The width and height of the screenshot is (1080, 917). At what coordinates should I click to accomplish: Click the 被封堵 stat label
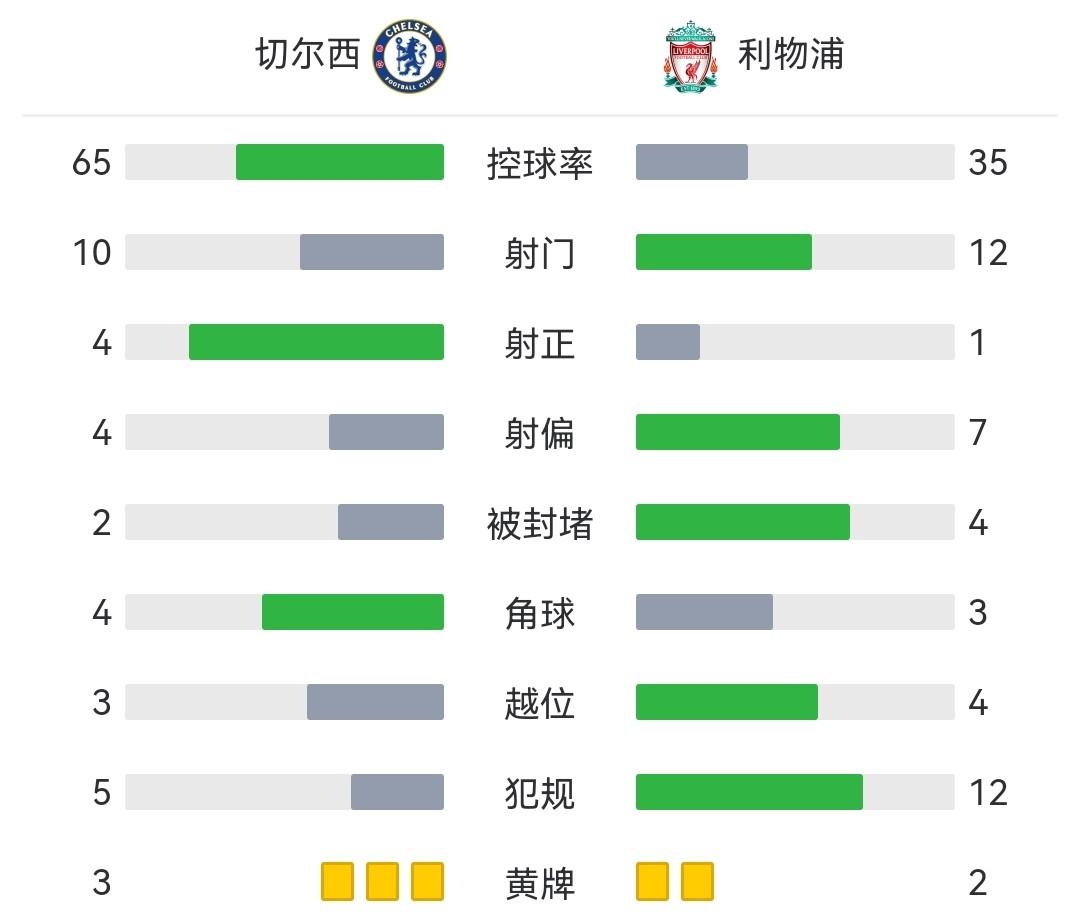(x=540, y=523)
